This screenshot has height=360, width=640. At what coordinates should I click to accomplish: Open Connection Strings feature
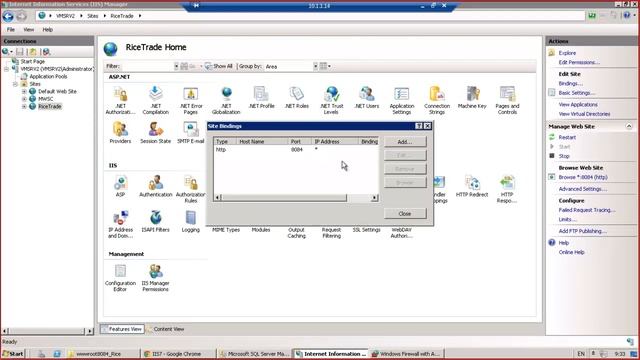tap(437, 100)
